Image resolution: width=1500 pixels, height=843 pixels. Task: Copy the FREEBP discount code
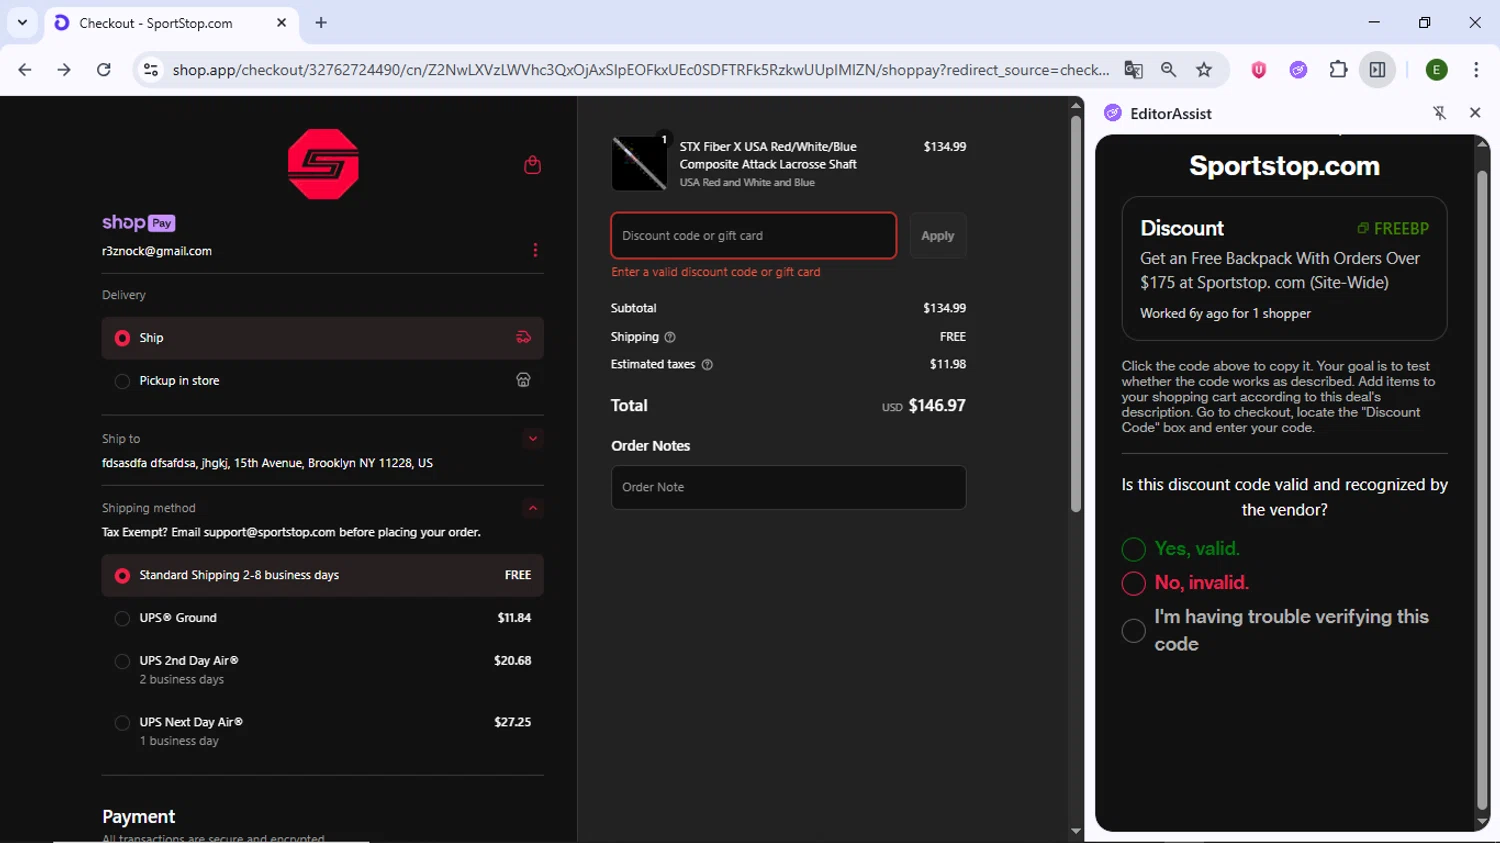pos(1393,228)
